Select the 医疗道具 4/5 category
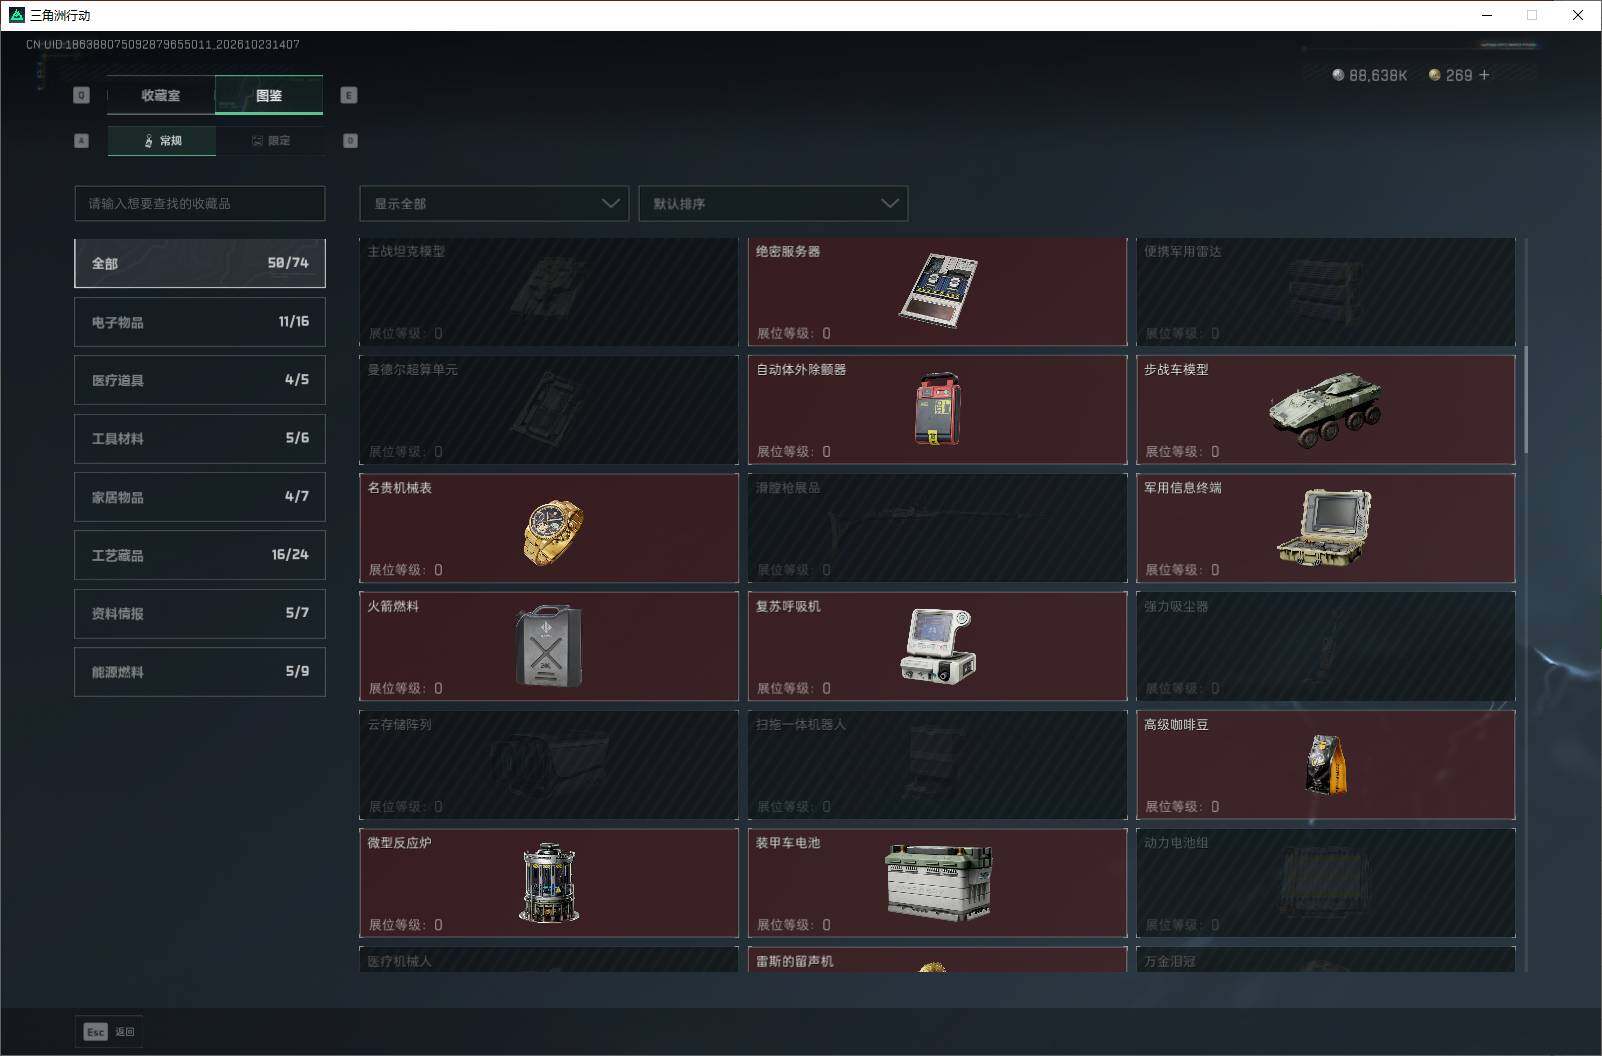Image resolution: width=1602 pixels, height=1056 pixels. pyautogui.click(x=200, y=380)
